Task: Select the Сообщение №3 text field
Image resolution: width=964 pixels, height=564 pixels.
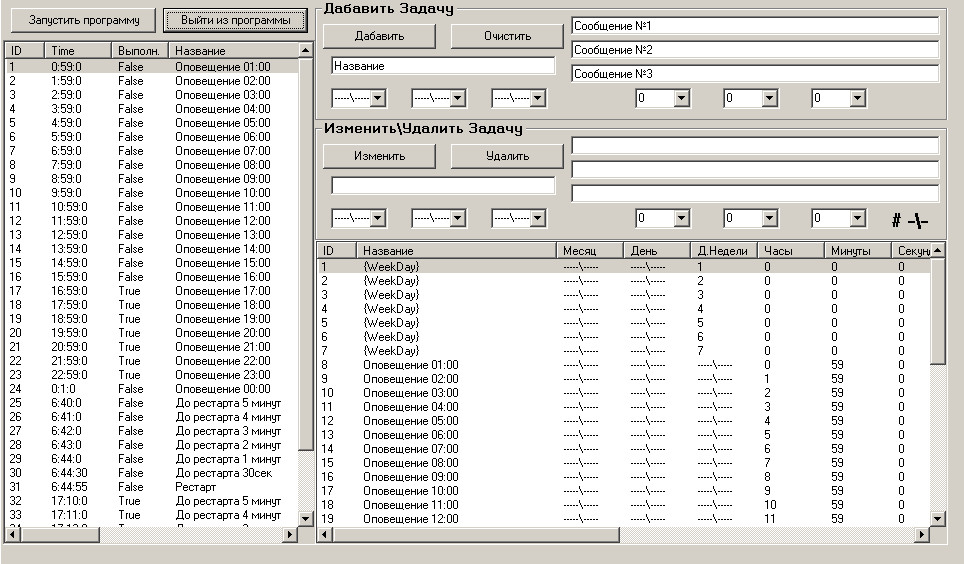Action: pos(755,73)
